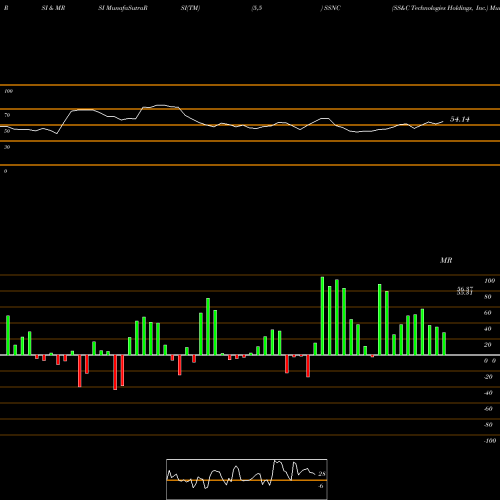
Task: Click the -40 label on MR histogram axis
Action: click(x=488, y=393)
